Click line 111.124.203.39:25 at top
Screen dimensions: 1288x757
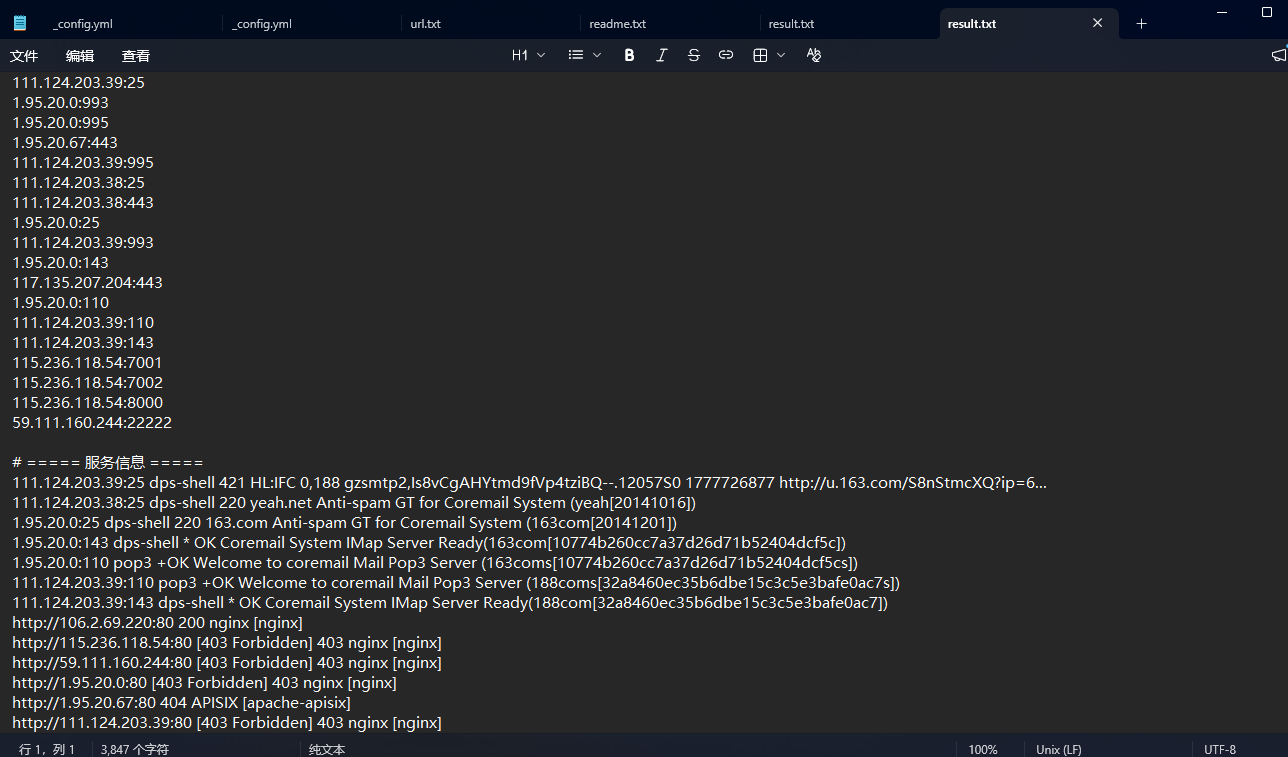point(78,83)
